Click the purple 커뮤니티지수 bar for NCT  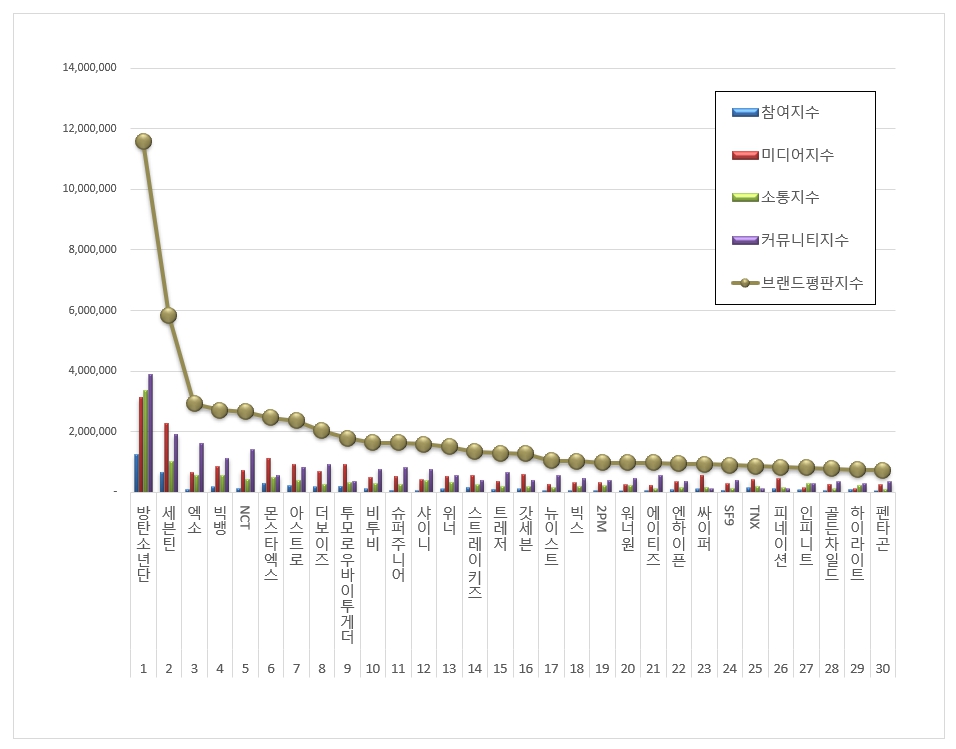252,470
